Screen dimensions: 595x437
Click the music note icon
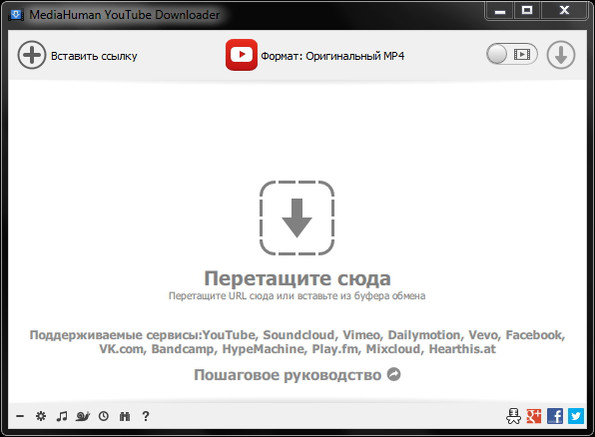[x=62, y=416]
